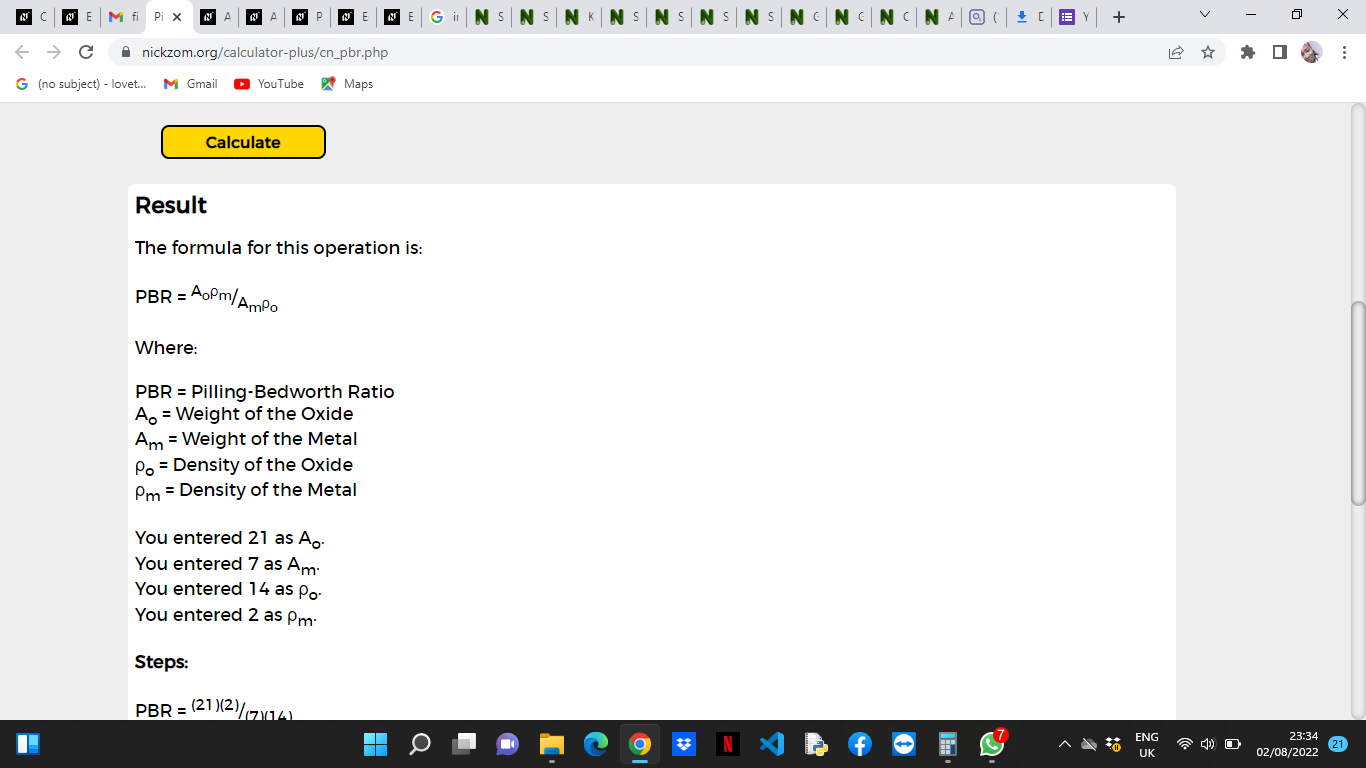This screenshot has width=1366, height=768.
Task: Open the YouTube bookmark
Action: [269, 84]
